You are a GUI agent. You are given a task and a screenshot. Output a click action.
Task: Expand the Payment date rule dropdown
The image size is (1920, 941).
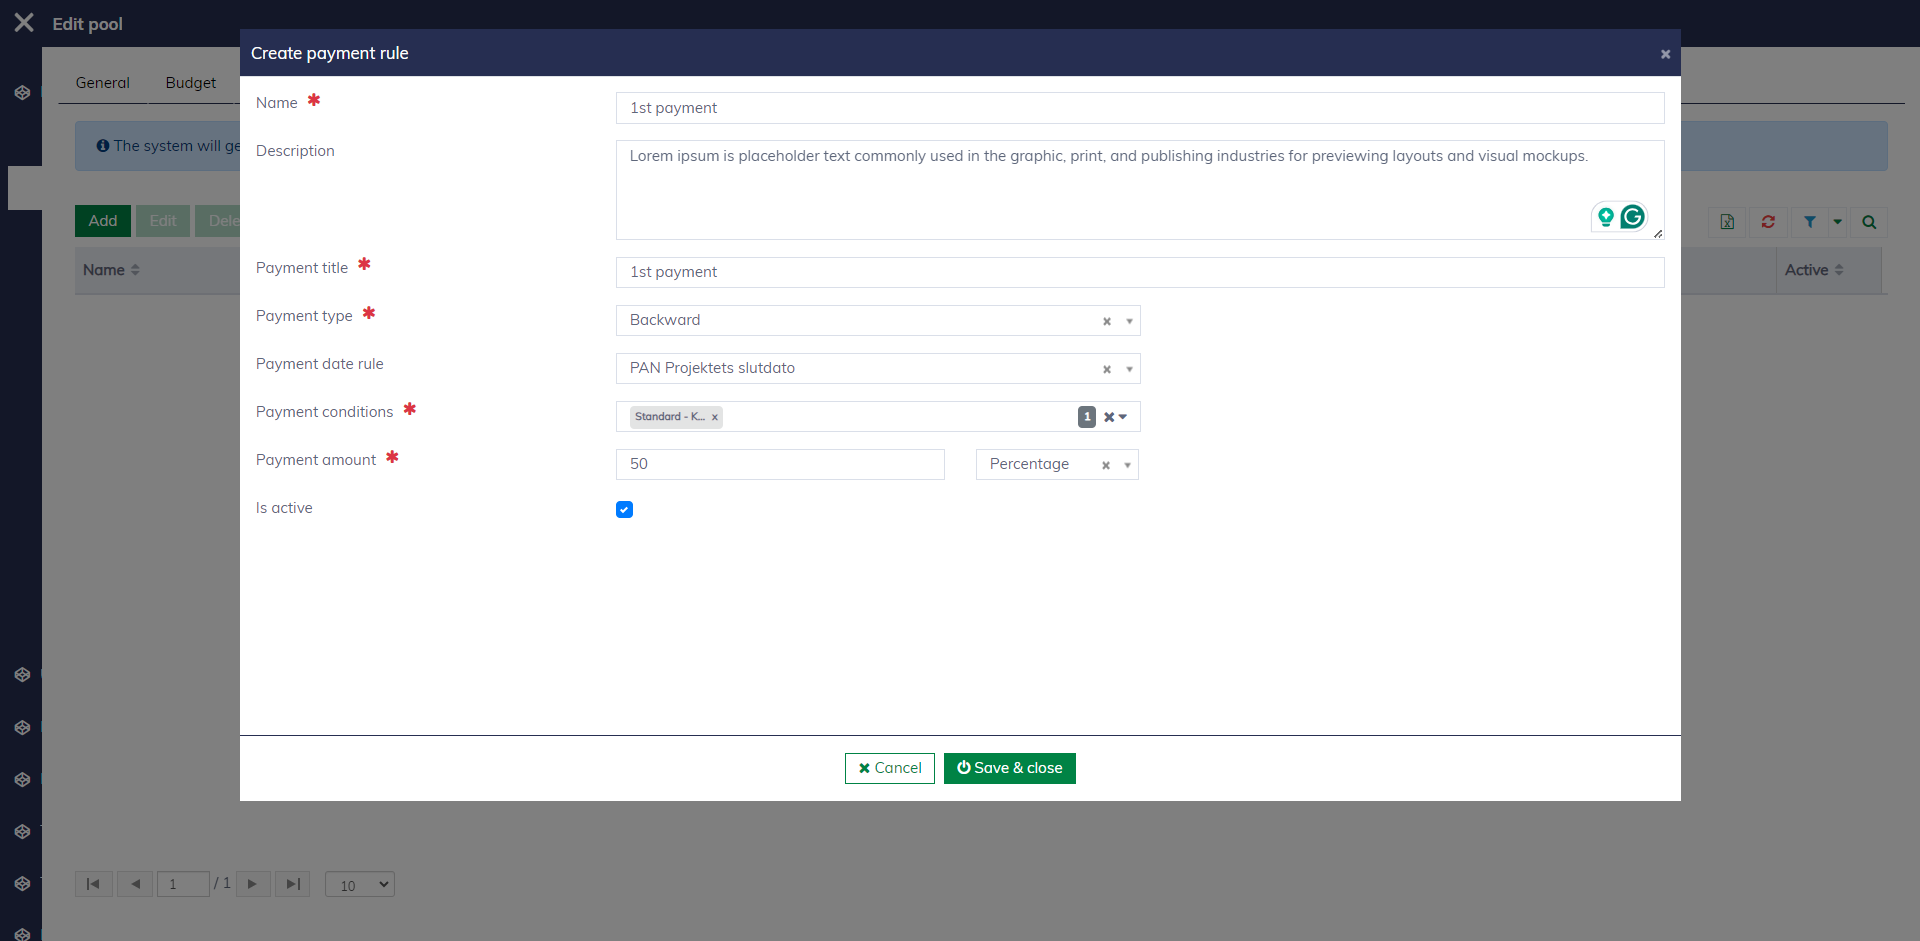coord(1129,369)
